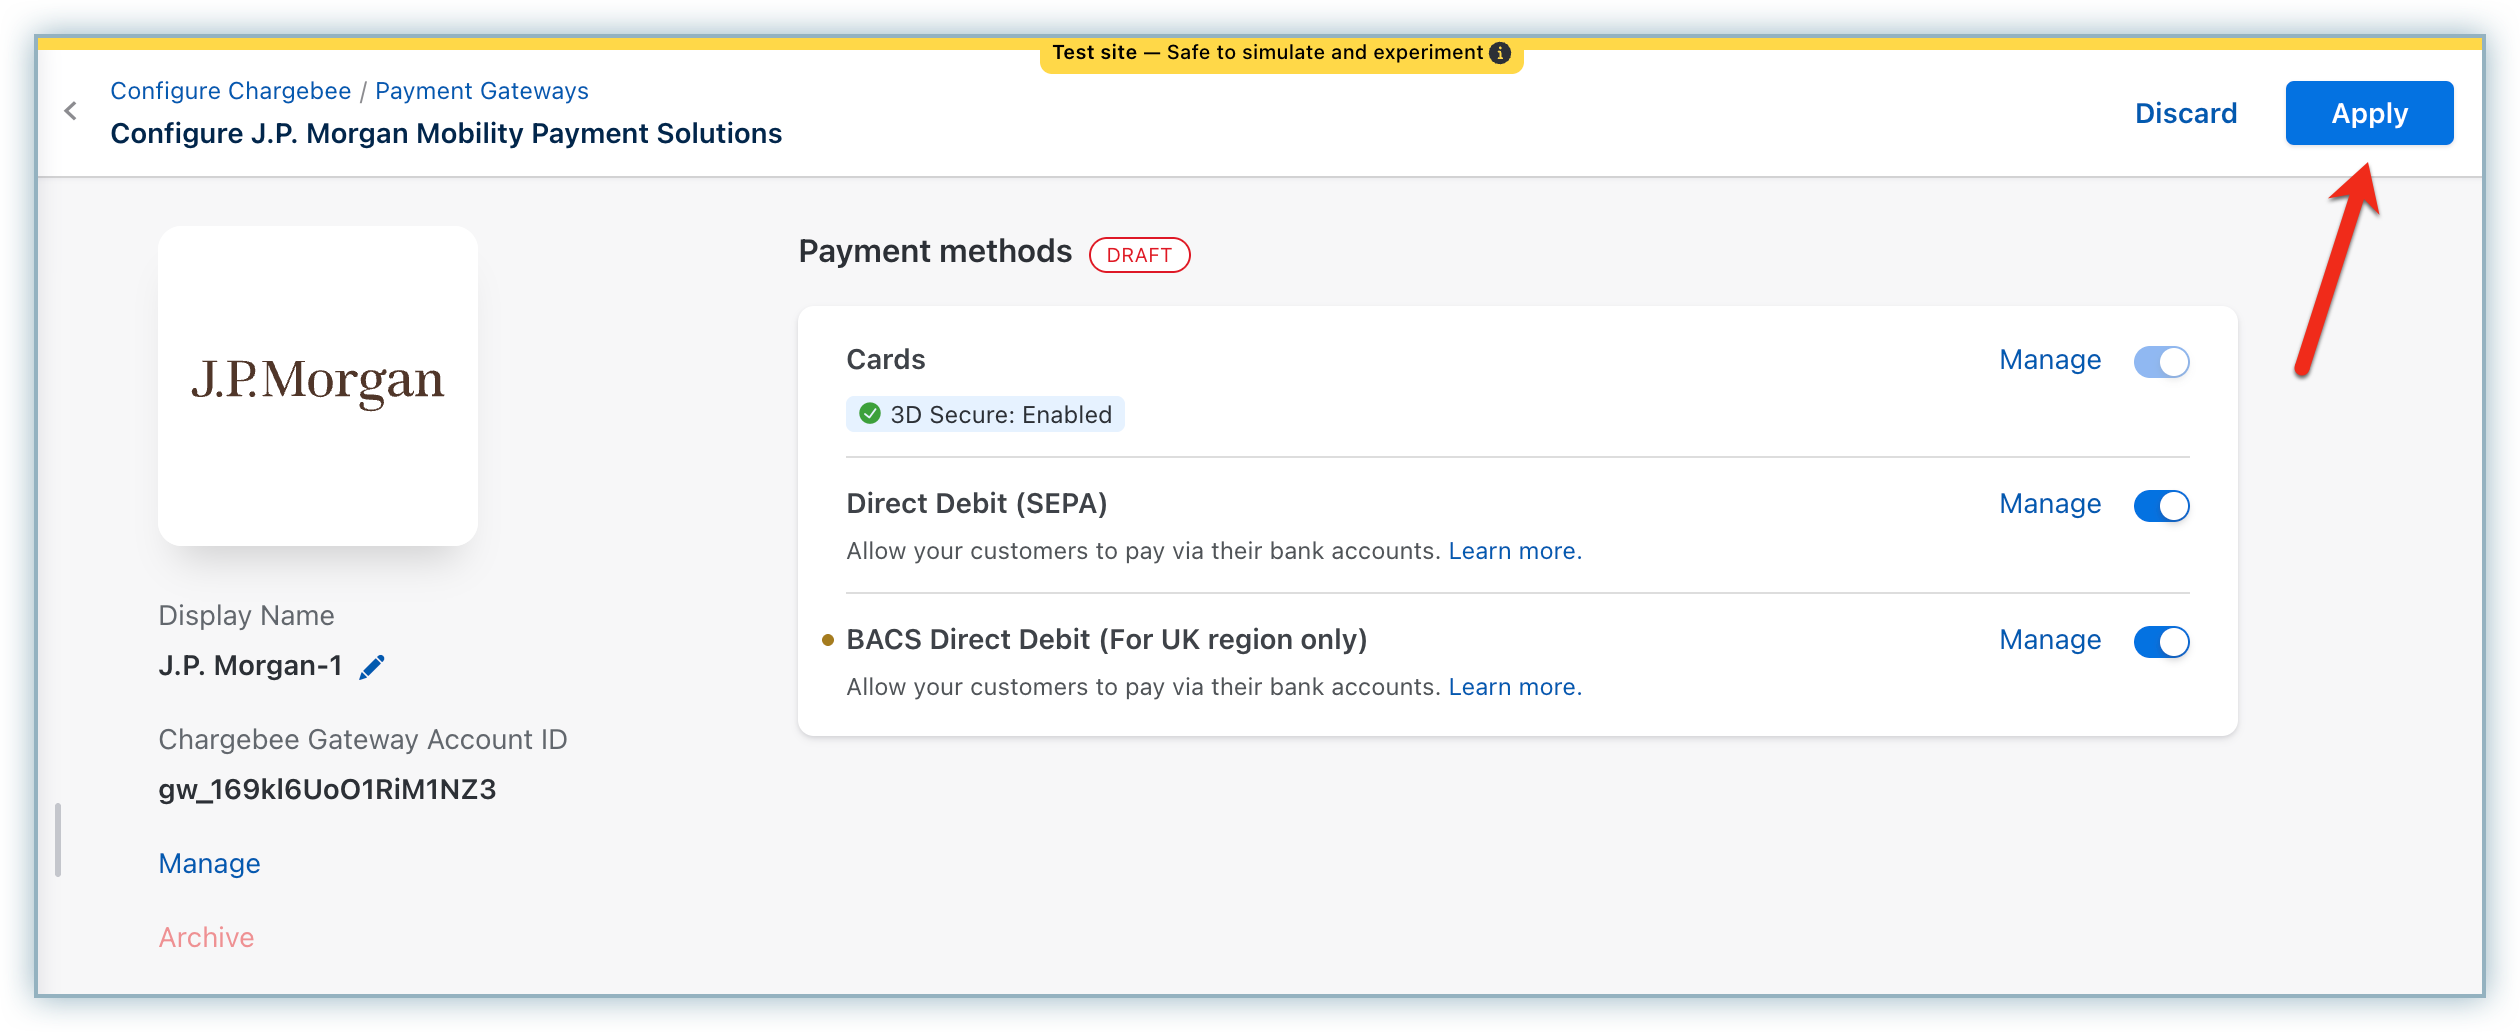
Task: Archive the J.P. Morgan gateway
Action: click(x=206, y=937)
